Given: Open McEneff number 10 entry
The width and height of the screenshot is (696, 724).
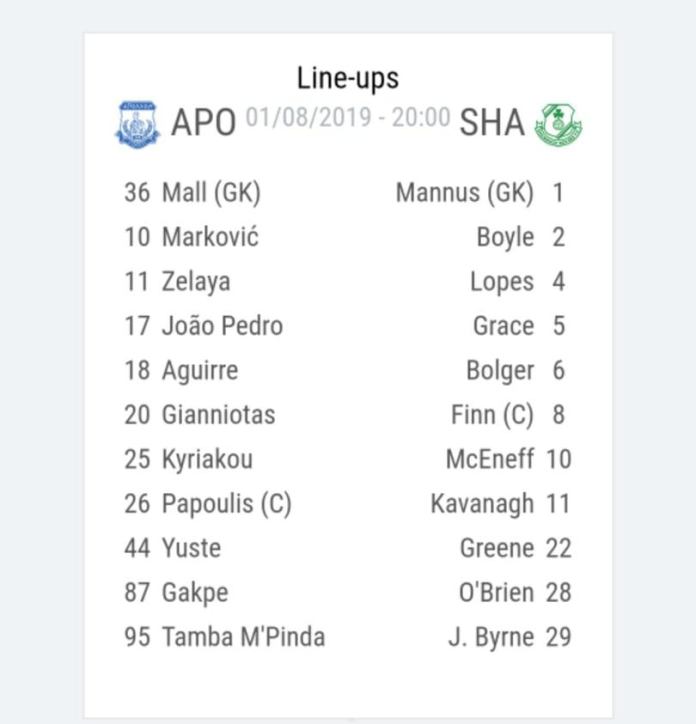Looking at the screenshot, I should pyautogui.click(x=509, y=459).
